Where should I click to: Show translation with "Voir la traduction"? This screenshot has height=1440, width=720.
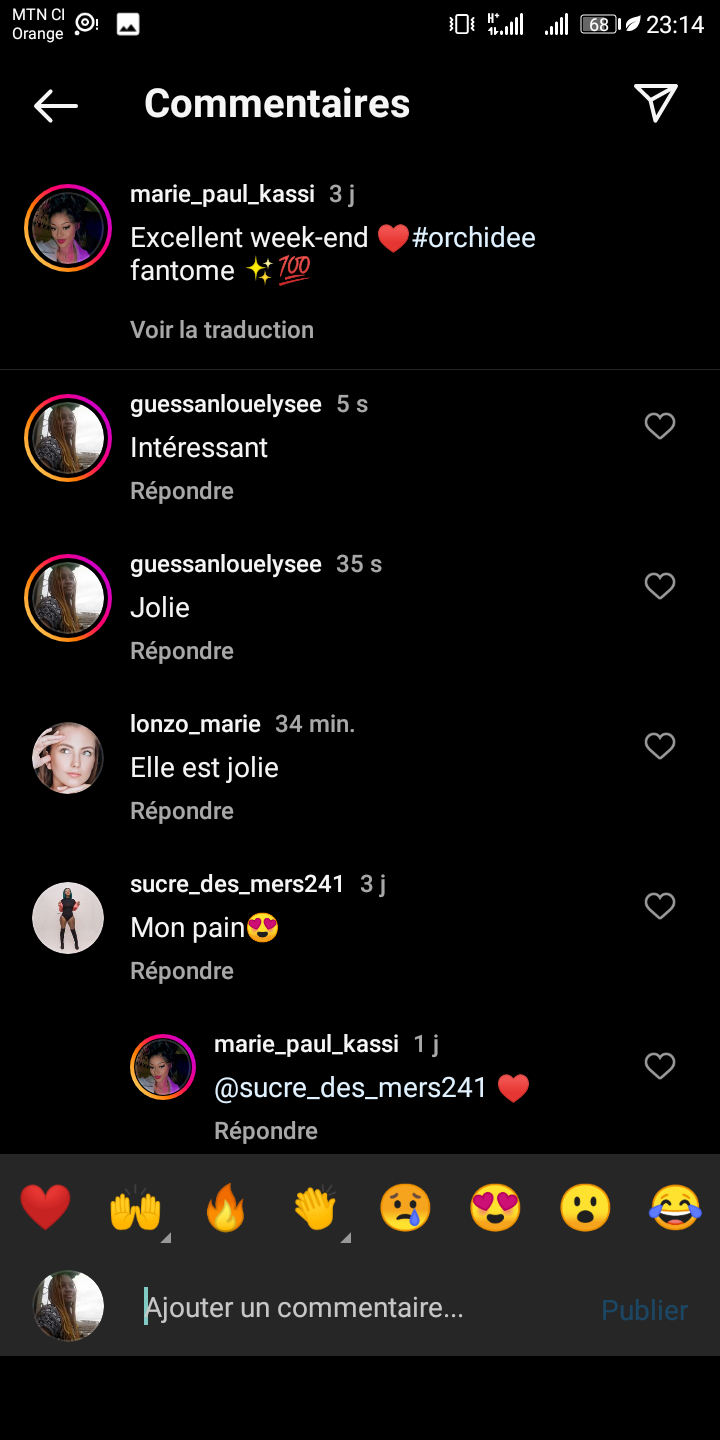point(222,330)
